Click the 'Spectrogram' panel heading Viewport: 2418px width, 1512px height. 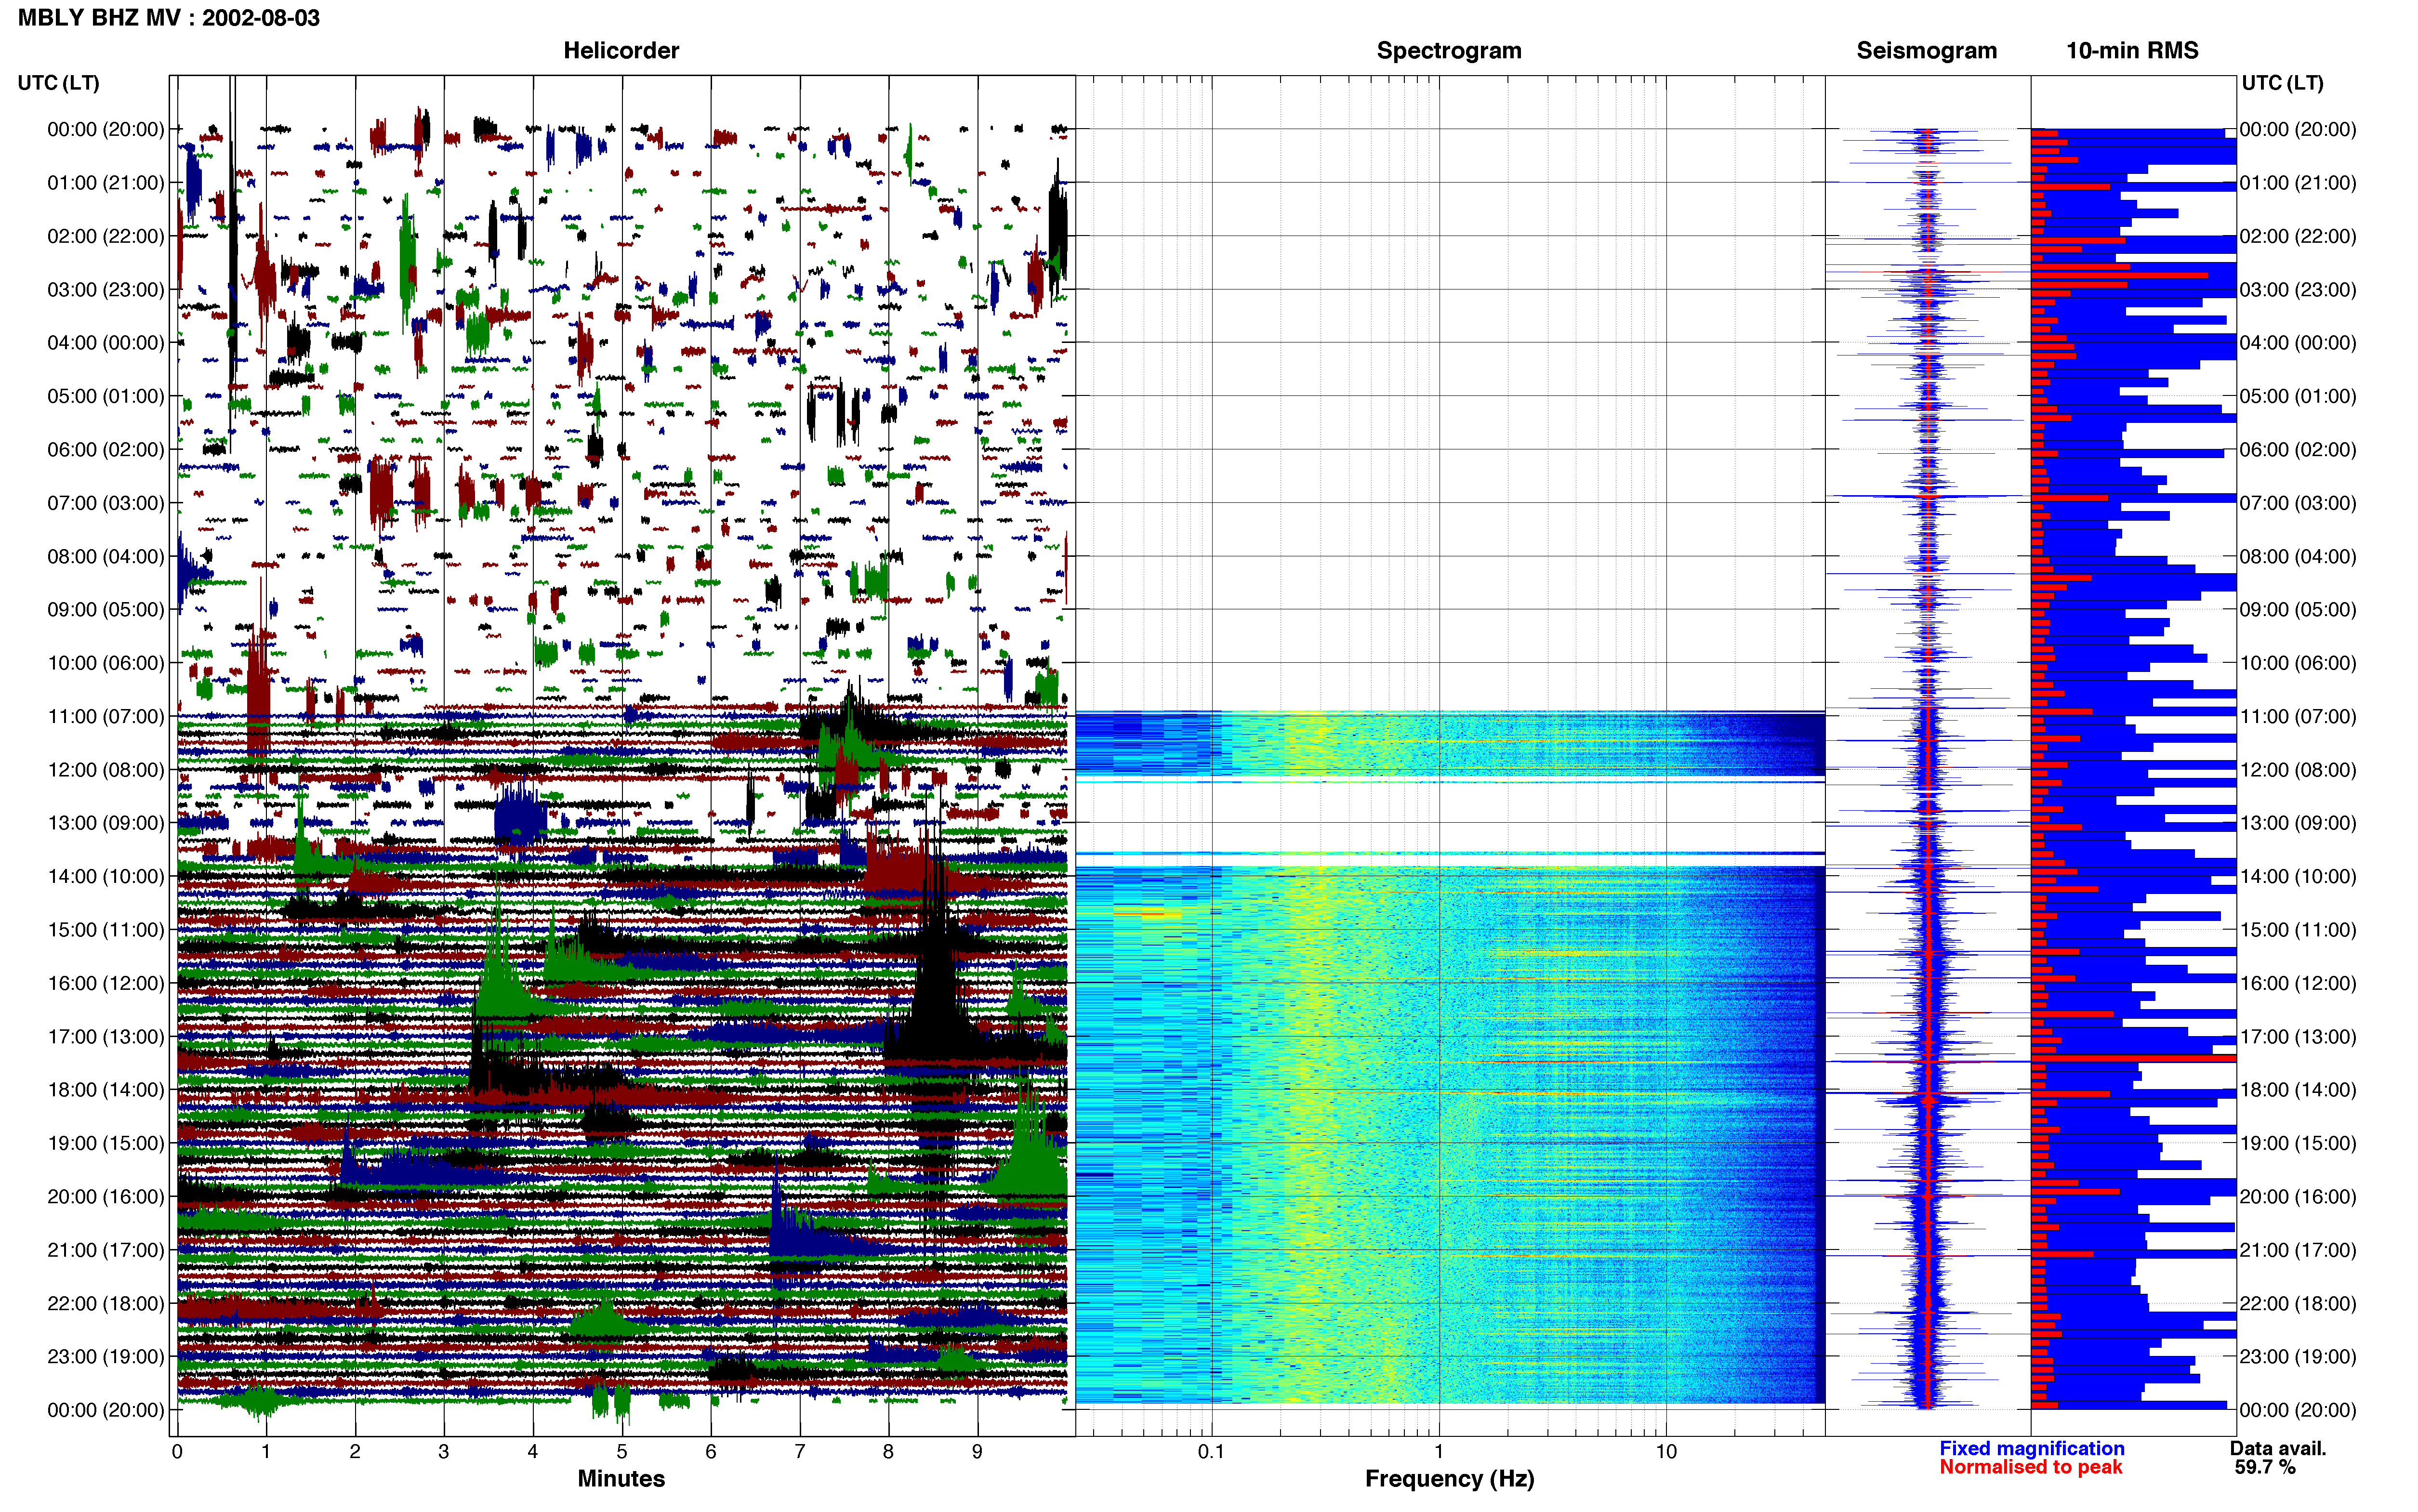pos(1449,50)
